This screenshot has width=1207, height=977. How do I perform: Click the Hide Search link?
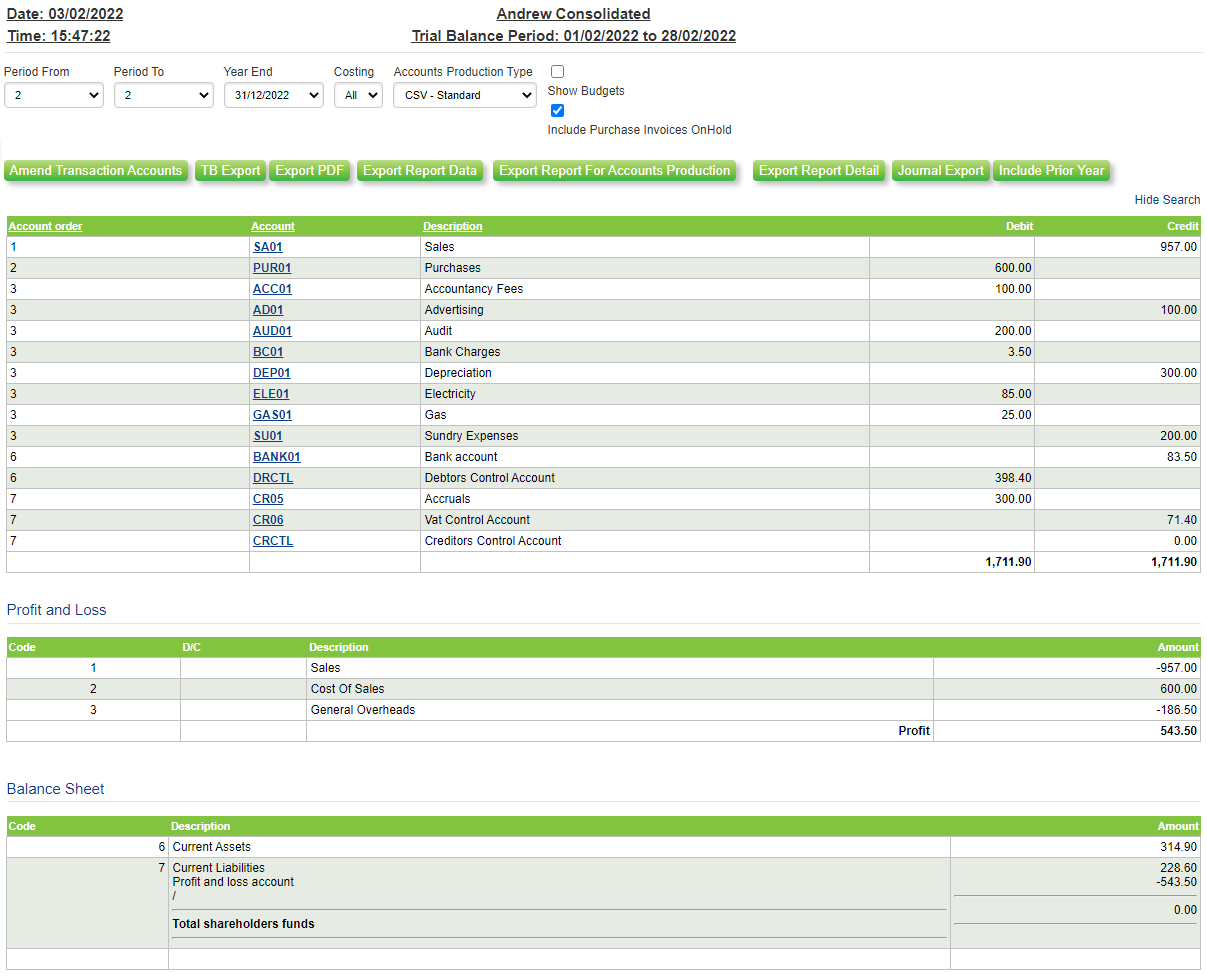pos(1167,200)
